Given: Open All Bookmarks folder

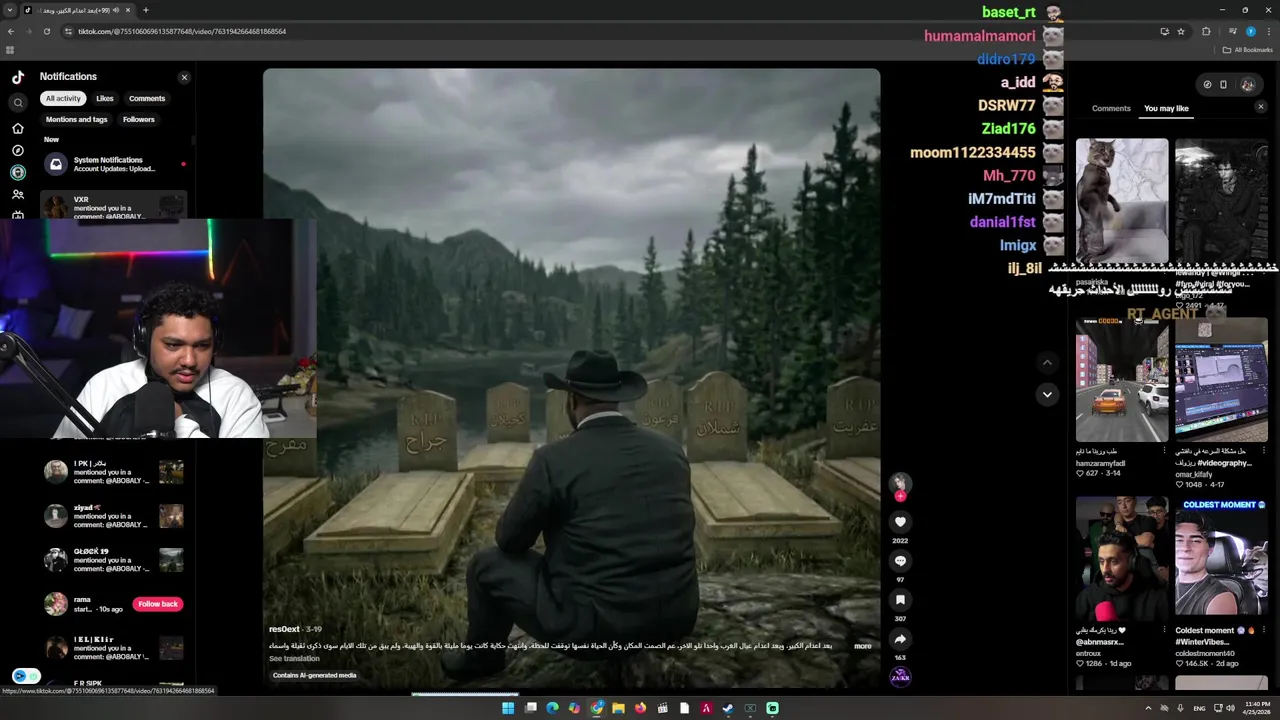Looking at the screenshot, I should tap(1246, 50).
